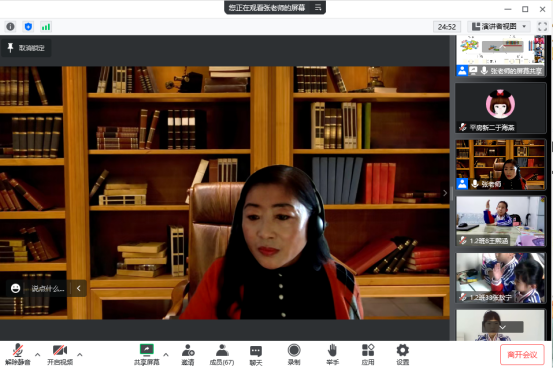This screenshot has height=369, width=554.
Task: Minimize the meeting window
Action: 508,9
